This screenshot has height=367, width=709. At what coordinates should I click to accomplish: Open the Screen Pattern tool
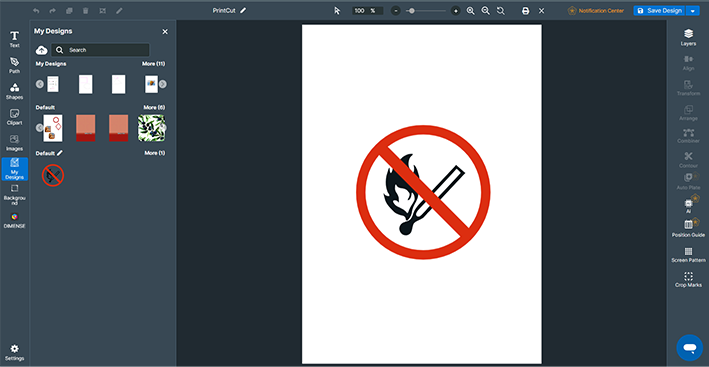point(688,255)
